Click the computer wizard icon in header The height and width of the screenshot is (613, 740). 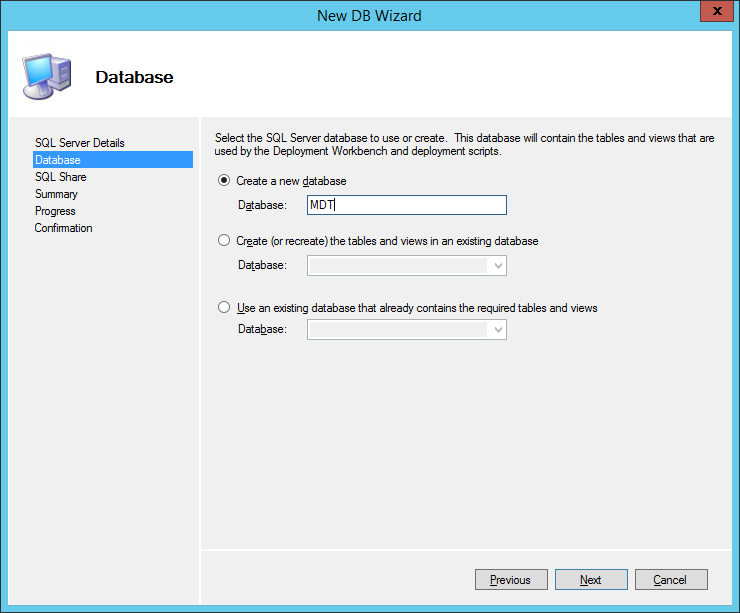click(x=46, y=76)
